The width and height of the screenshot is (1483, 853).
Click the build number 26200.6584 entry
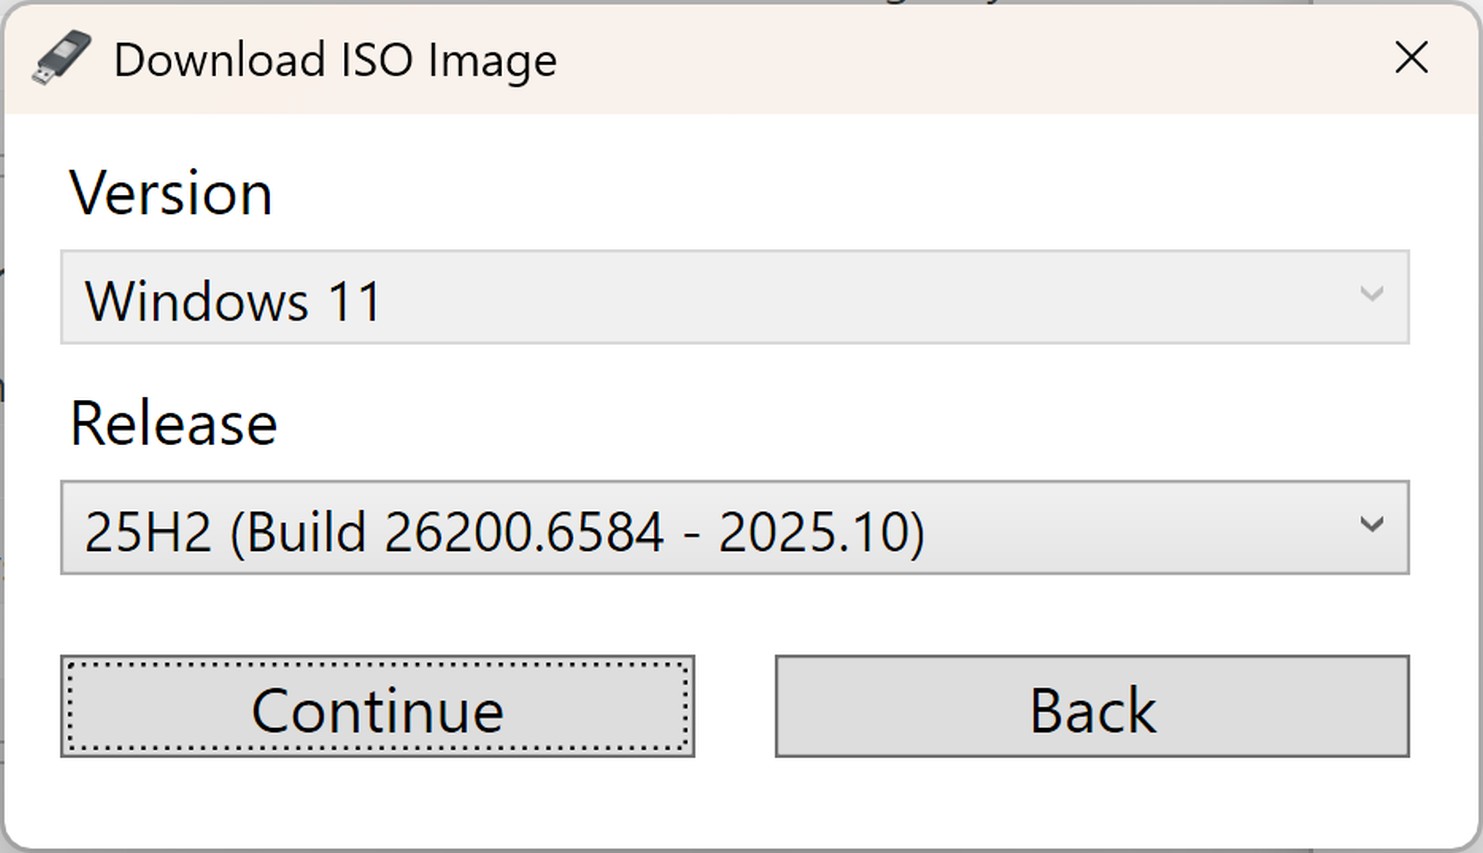point(523,531)
